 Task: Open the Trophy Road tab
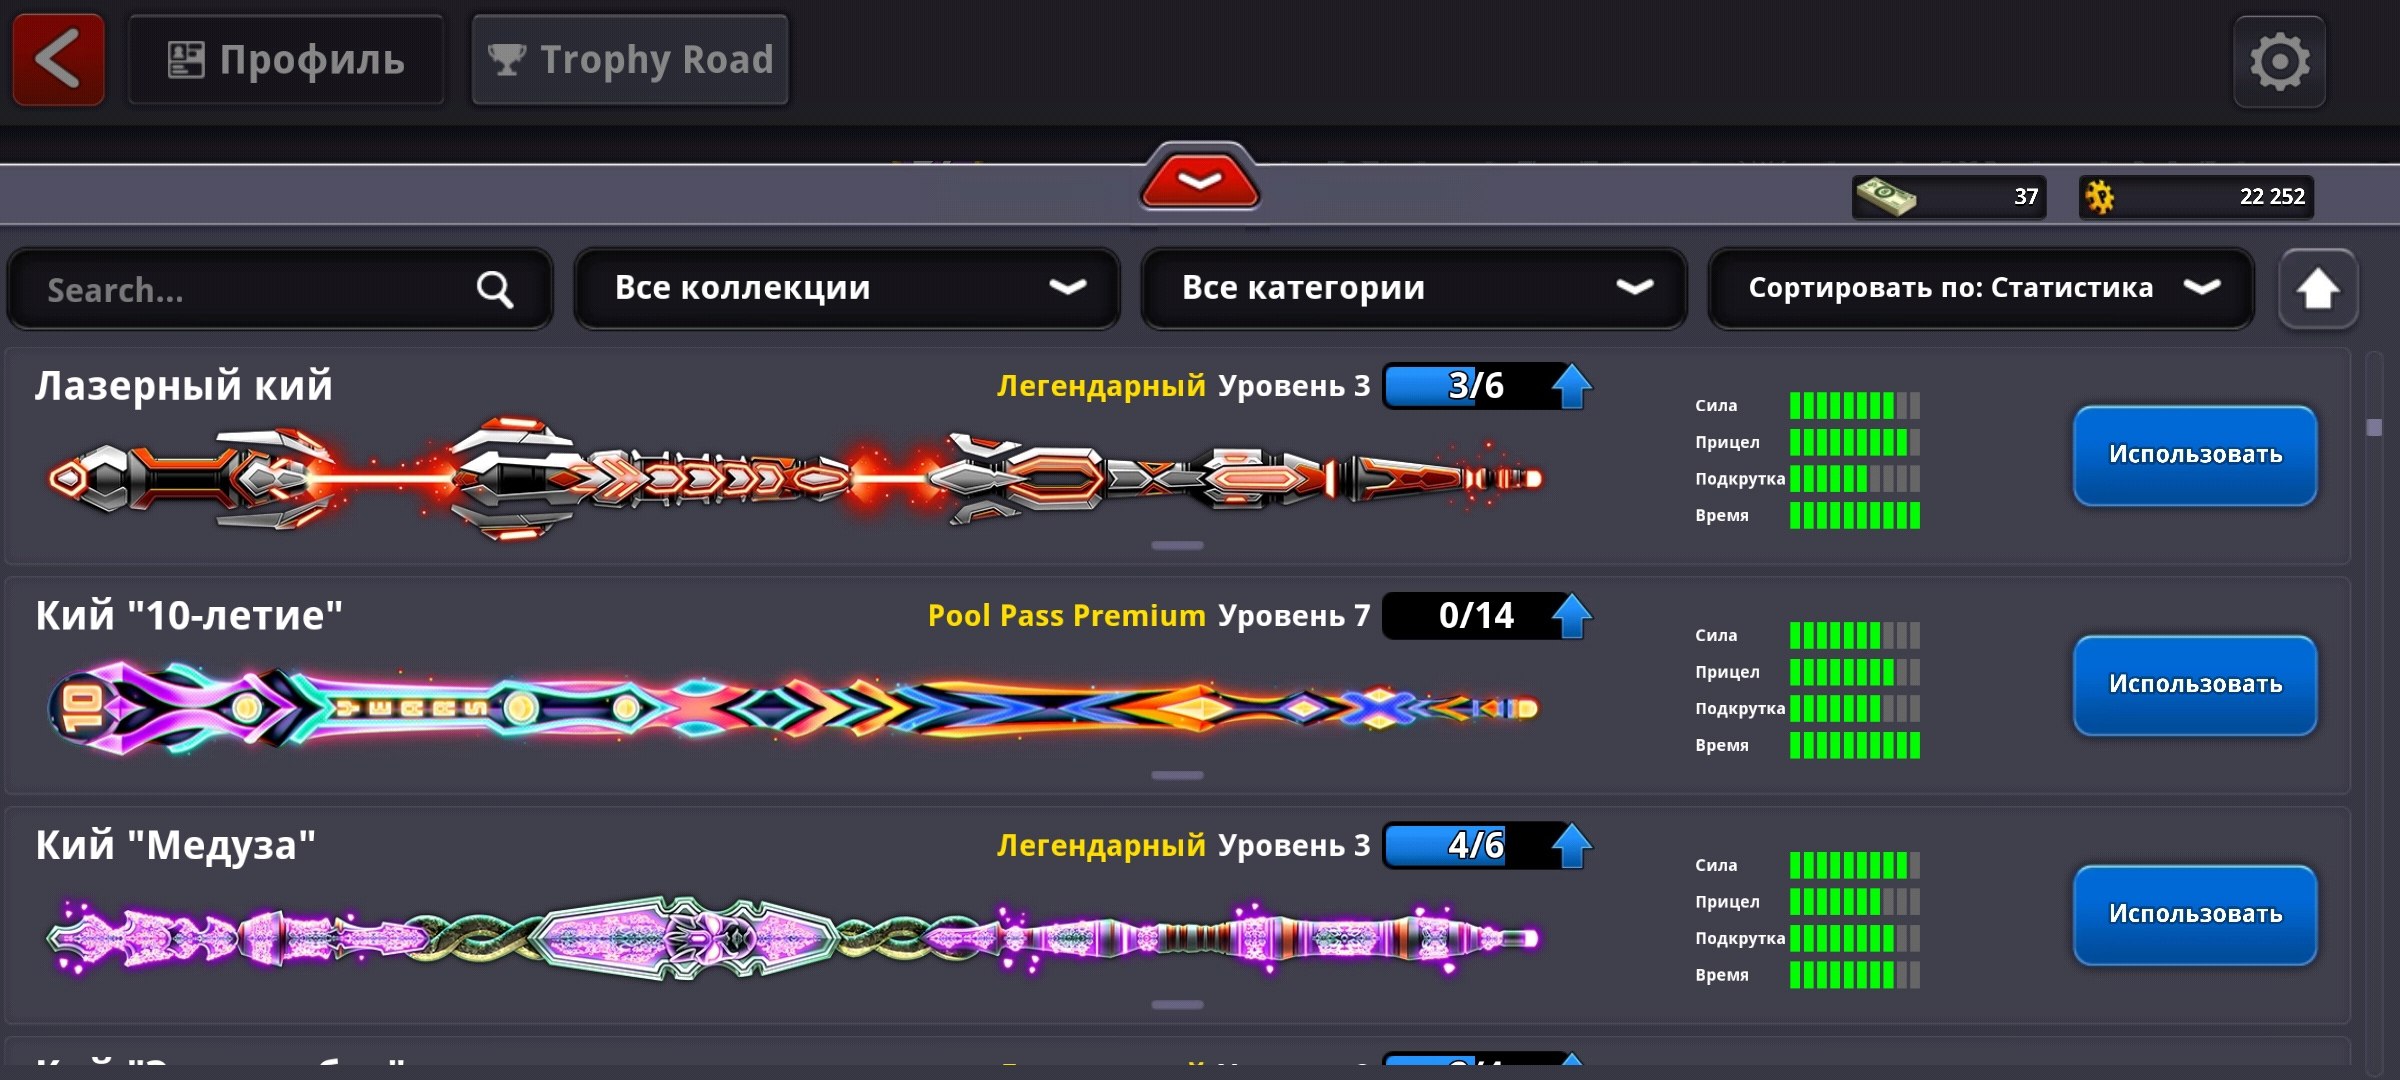pyautogui.click(x=630, y=60)
